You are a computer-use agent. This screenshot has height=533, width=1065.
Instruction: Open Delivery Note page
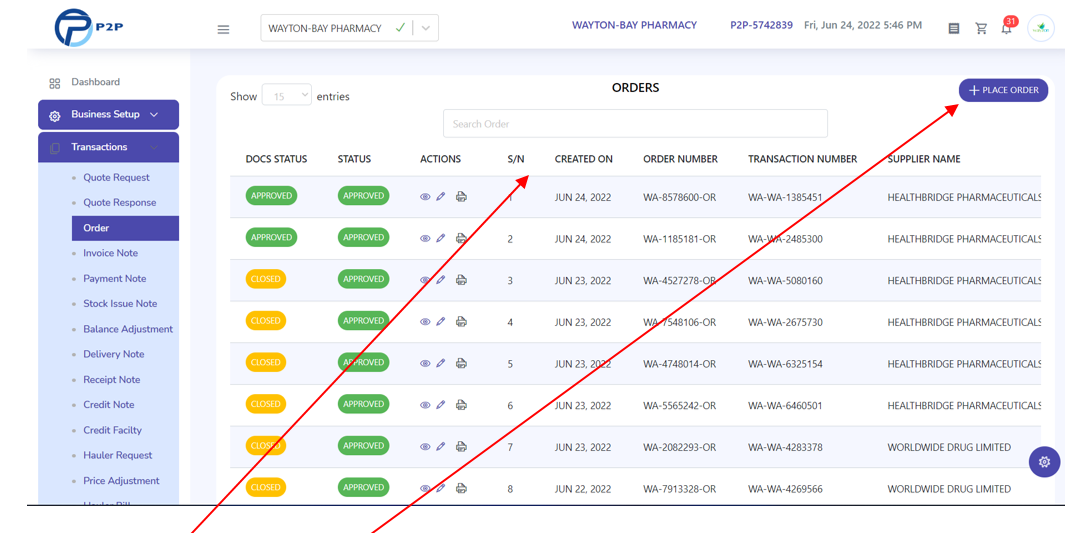tap(114, 354)
